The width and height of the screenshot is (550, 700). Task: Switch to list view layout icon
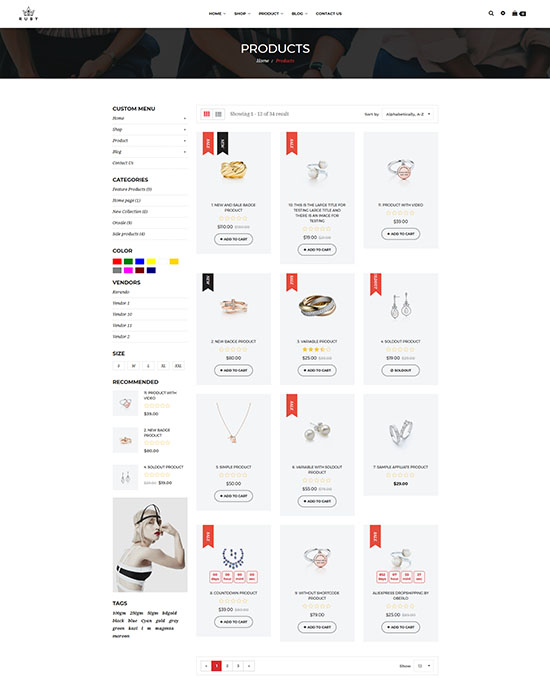pyautogui.click(x=218, y=114)
